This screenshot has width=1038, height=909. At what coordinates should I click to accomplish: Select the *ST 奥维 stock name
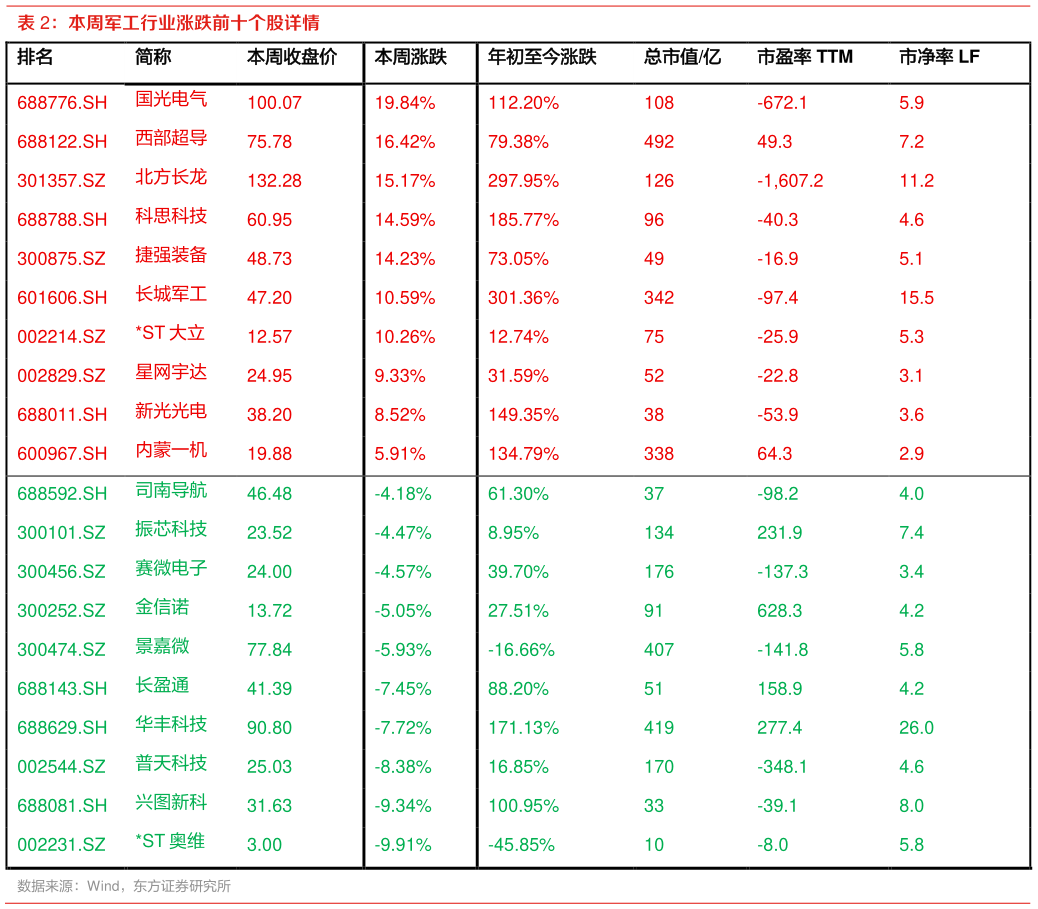[x=170, y=844]
